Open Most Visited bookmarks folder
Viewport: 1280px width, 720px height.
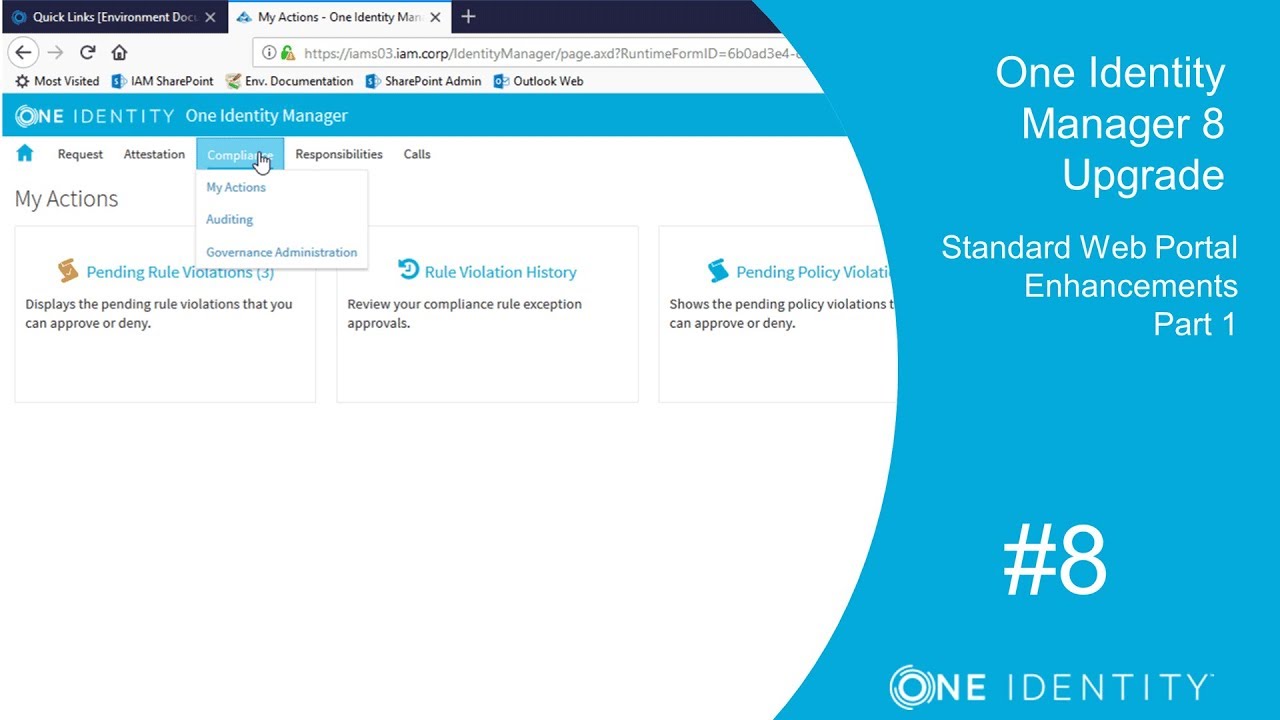click(x=57, y=81)
